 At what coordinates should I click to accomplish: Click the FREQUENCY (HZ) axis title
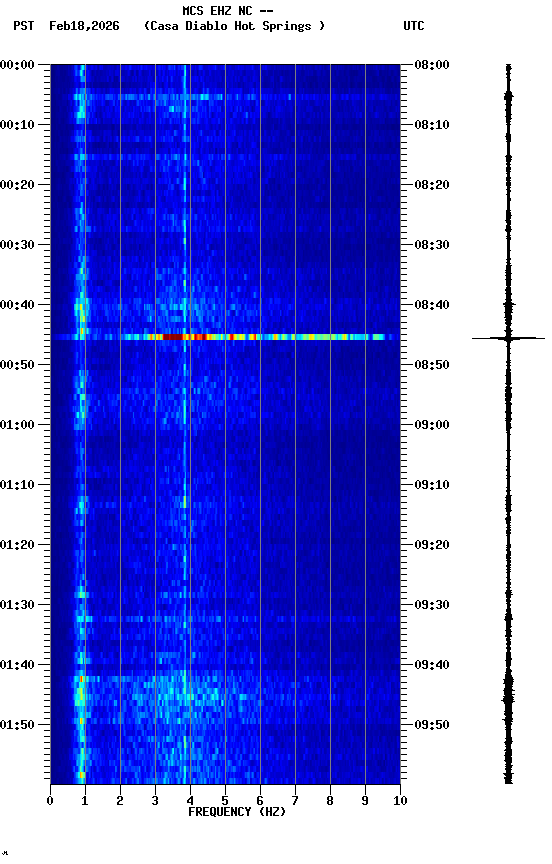click(237, 812)
